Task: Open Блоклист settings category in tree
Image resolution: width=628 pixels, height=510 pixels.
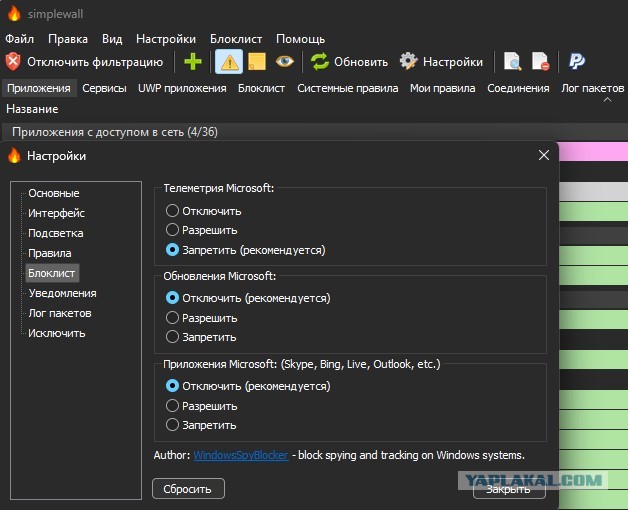Action: click(x=52, y=273)
